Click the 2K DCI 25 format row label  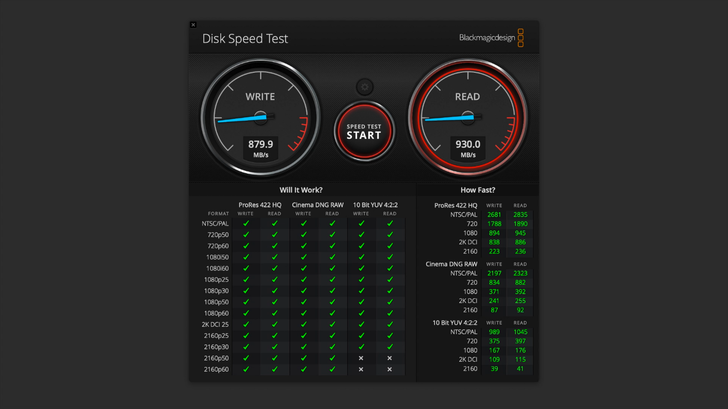coord(215,325)
